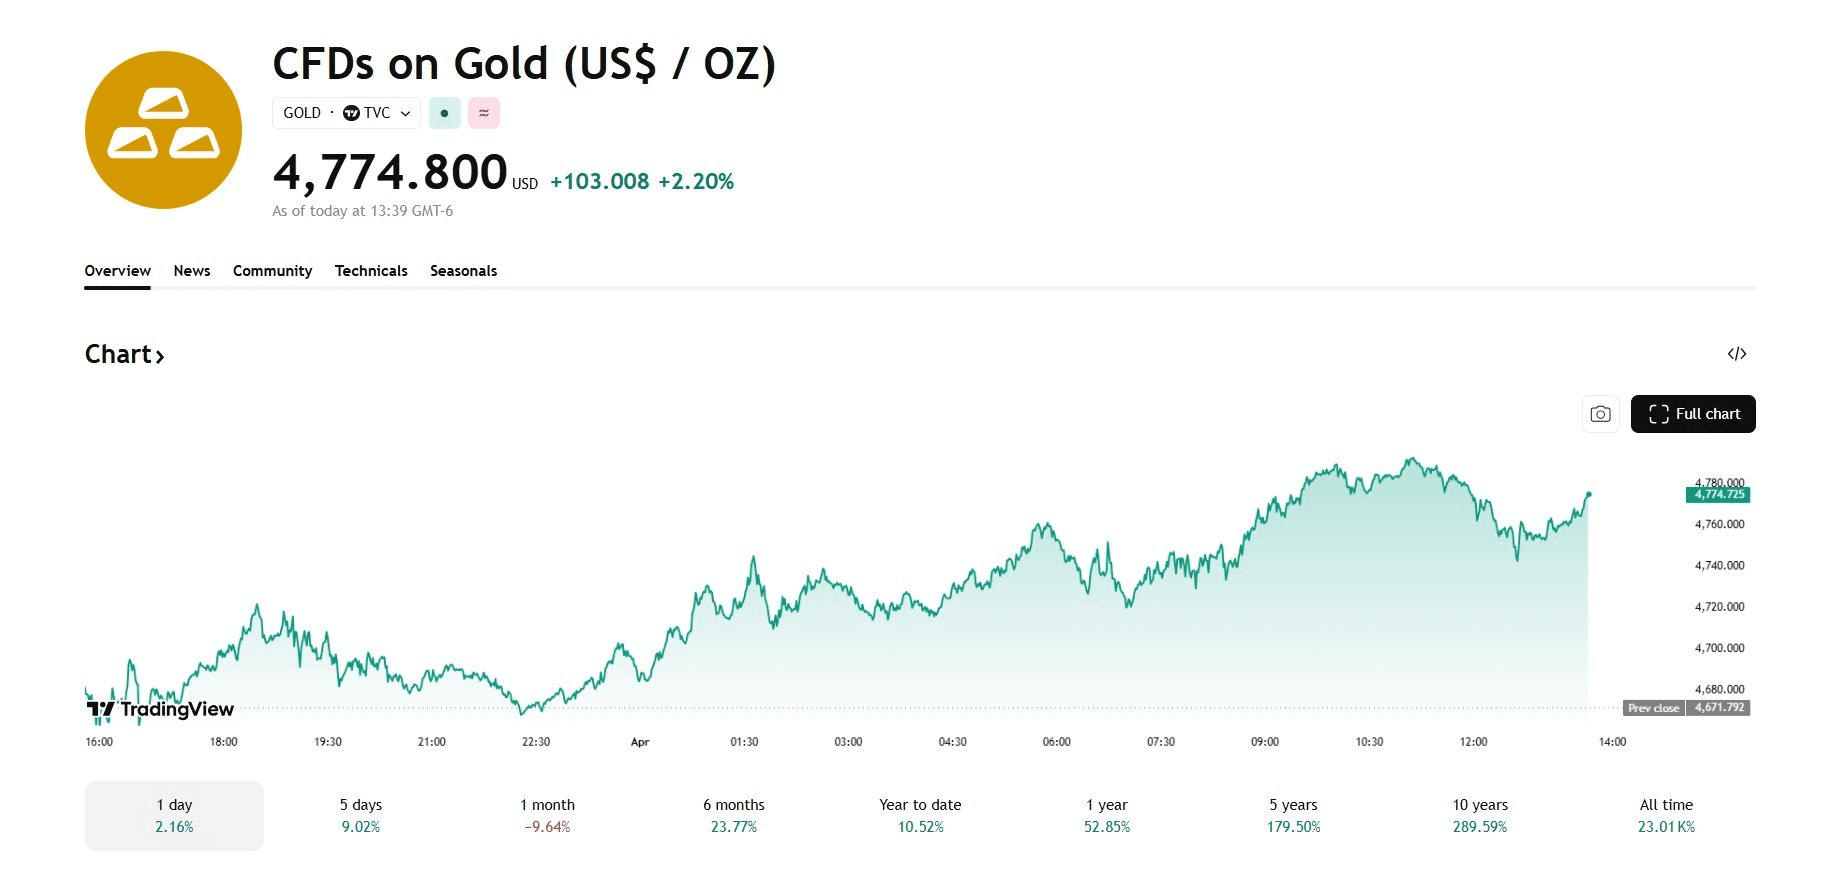Open the Community tab
The image size is (1840, 890).
(x=272, y=271)
